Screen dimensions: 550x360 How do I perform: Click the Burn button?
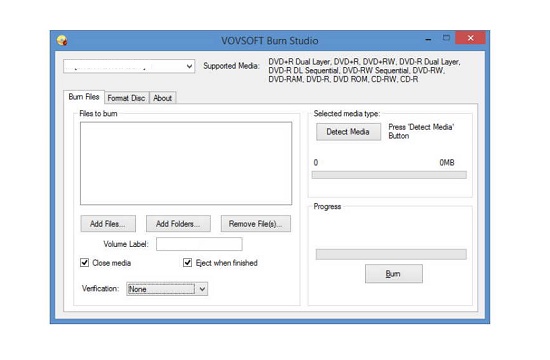click(394, 274)
